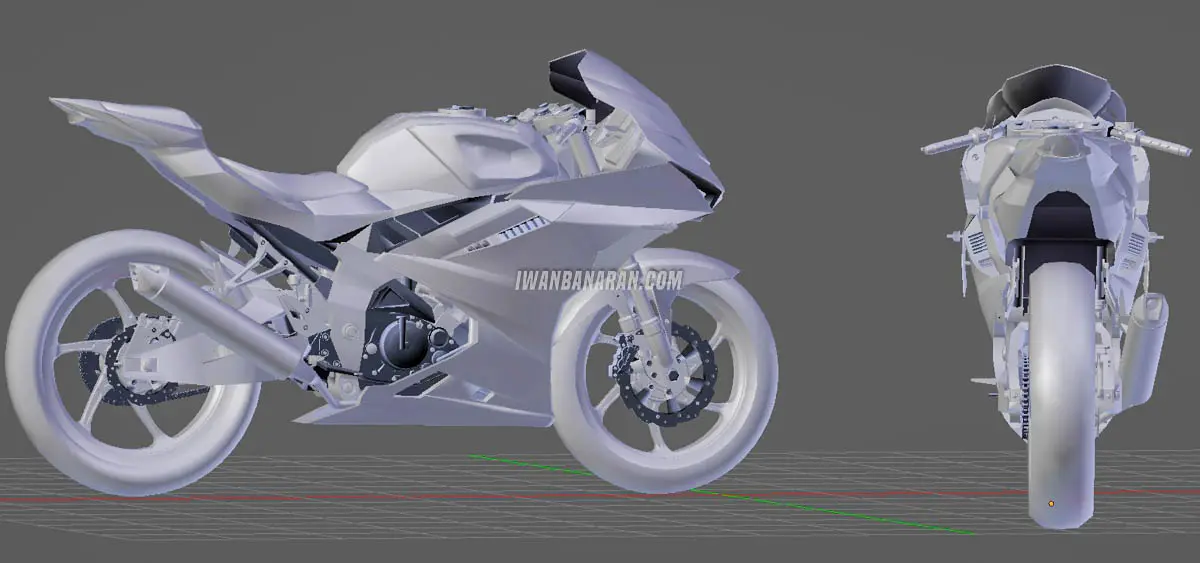The height and width of the screenshot is (563, 1200).
Task: Pick the front brake disc on side-view bike
Action: click(x=666, y=372)
